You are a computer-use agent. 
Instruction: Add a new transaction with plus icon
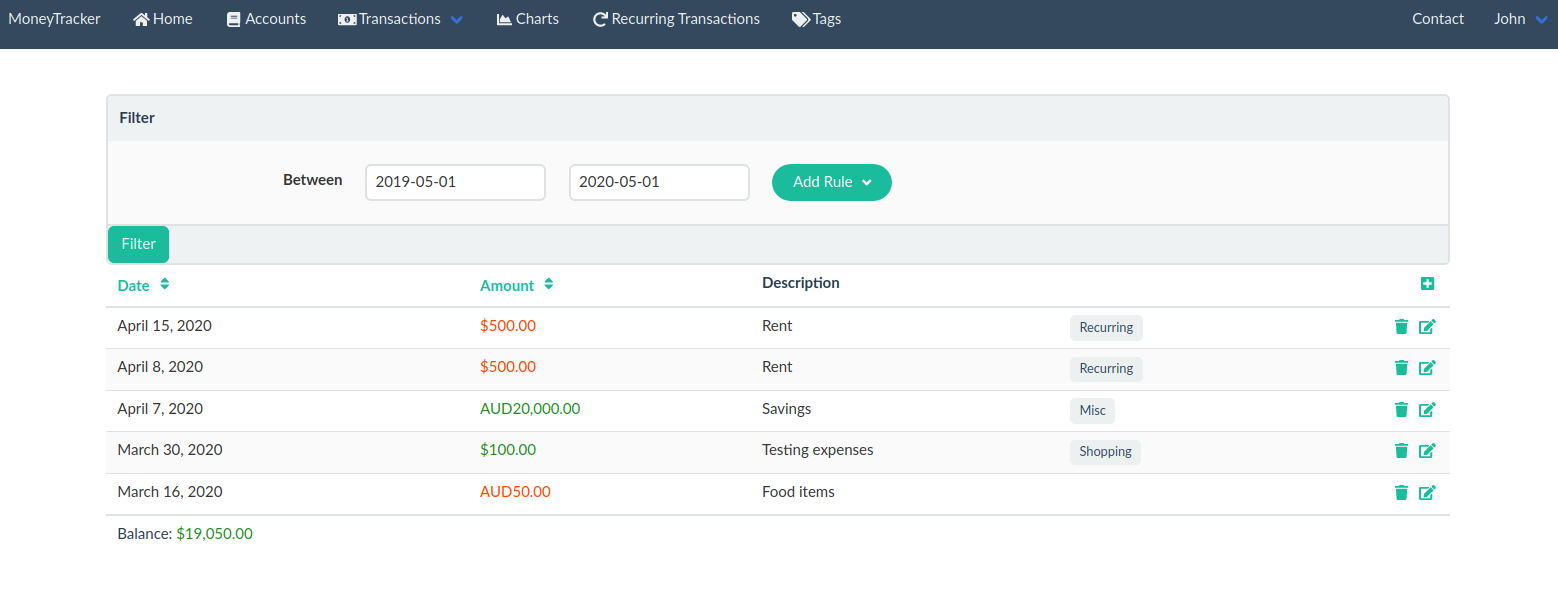1427,284
